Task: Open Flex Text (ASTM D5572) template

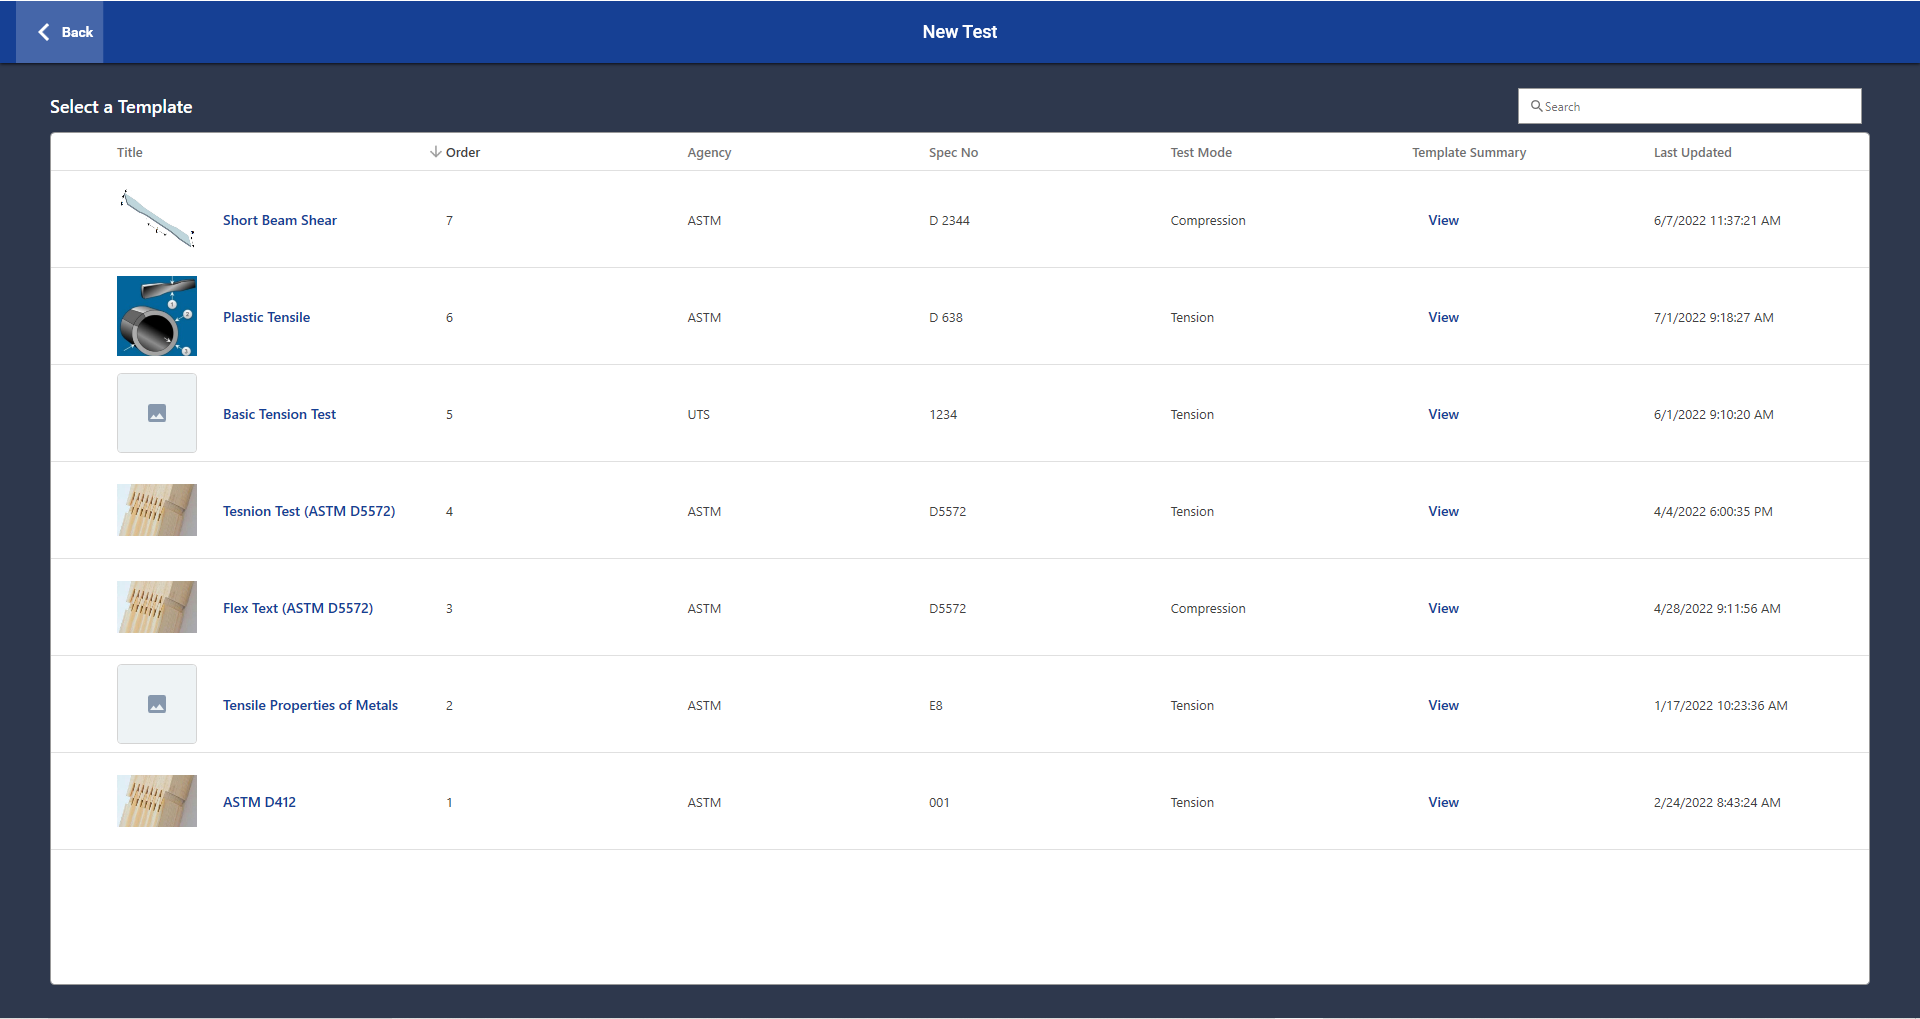Action: (x=298, y=608)
